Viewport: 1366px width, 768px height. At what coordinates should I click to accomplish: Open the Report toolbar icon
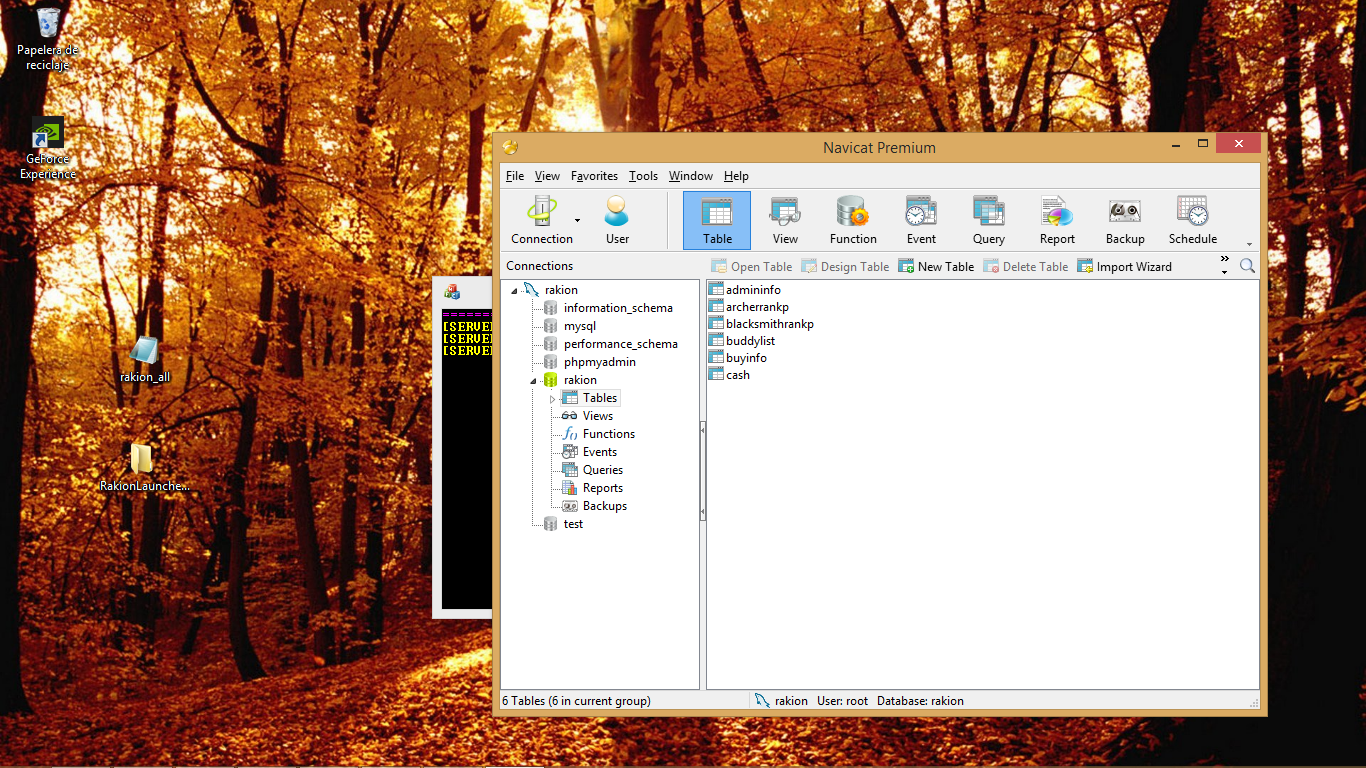point(1057,220)
